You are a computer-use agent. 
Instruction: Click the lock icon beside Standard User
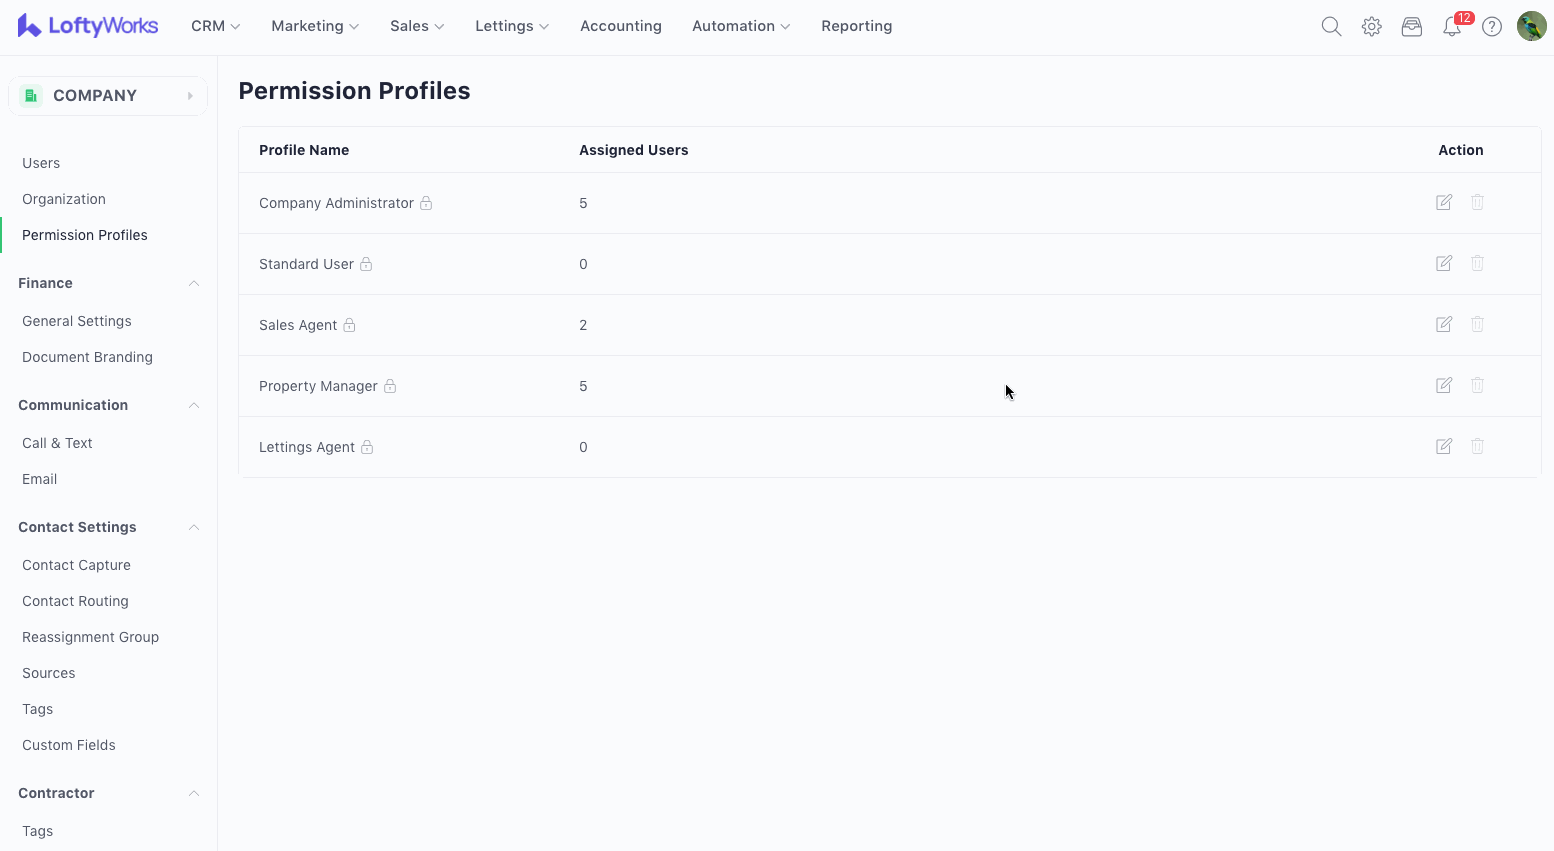(366, 264)
